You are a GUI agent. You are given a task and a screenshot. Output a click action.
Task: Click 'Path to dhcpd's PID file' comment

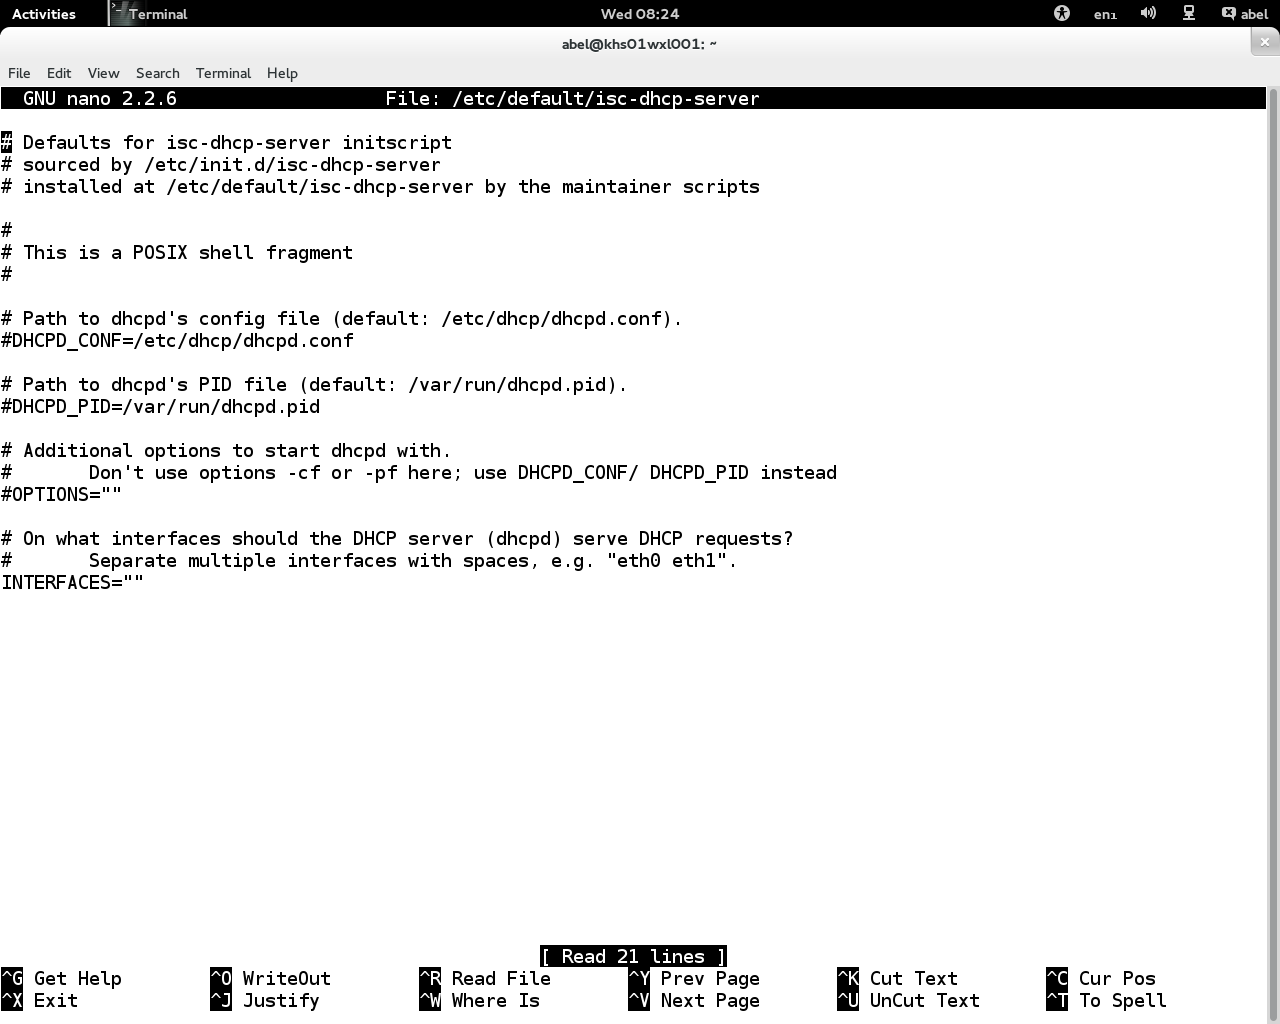(315, 385)
